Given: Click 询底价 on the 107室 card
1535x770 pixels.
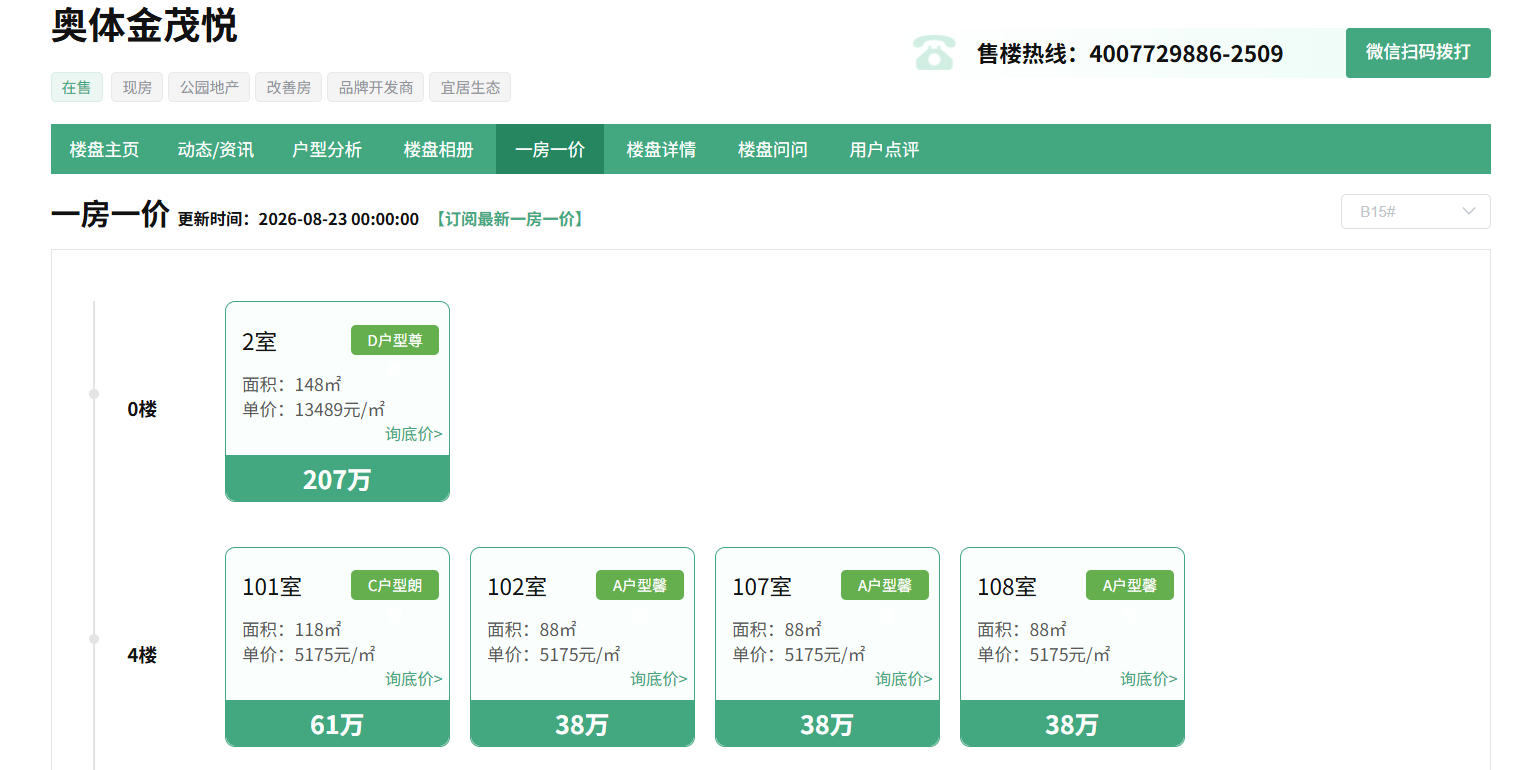Looking at the screenshot, I should click(904, 679).
